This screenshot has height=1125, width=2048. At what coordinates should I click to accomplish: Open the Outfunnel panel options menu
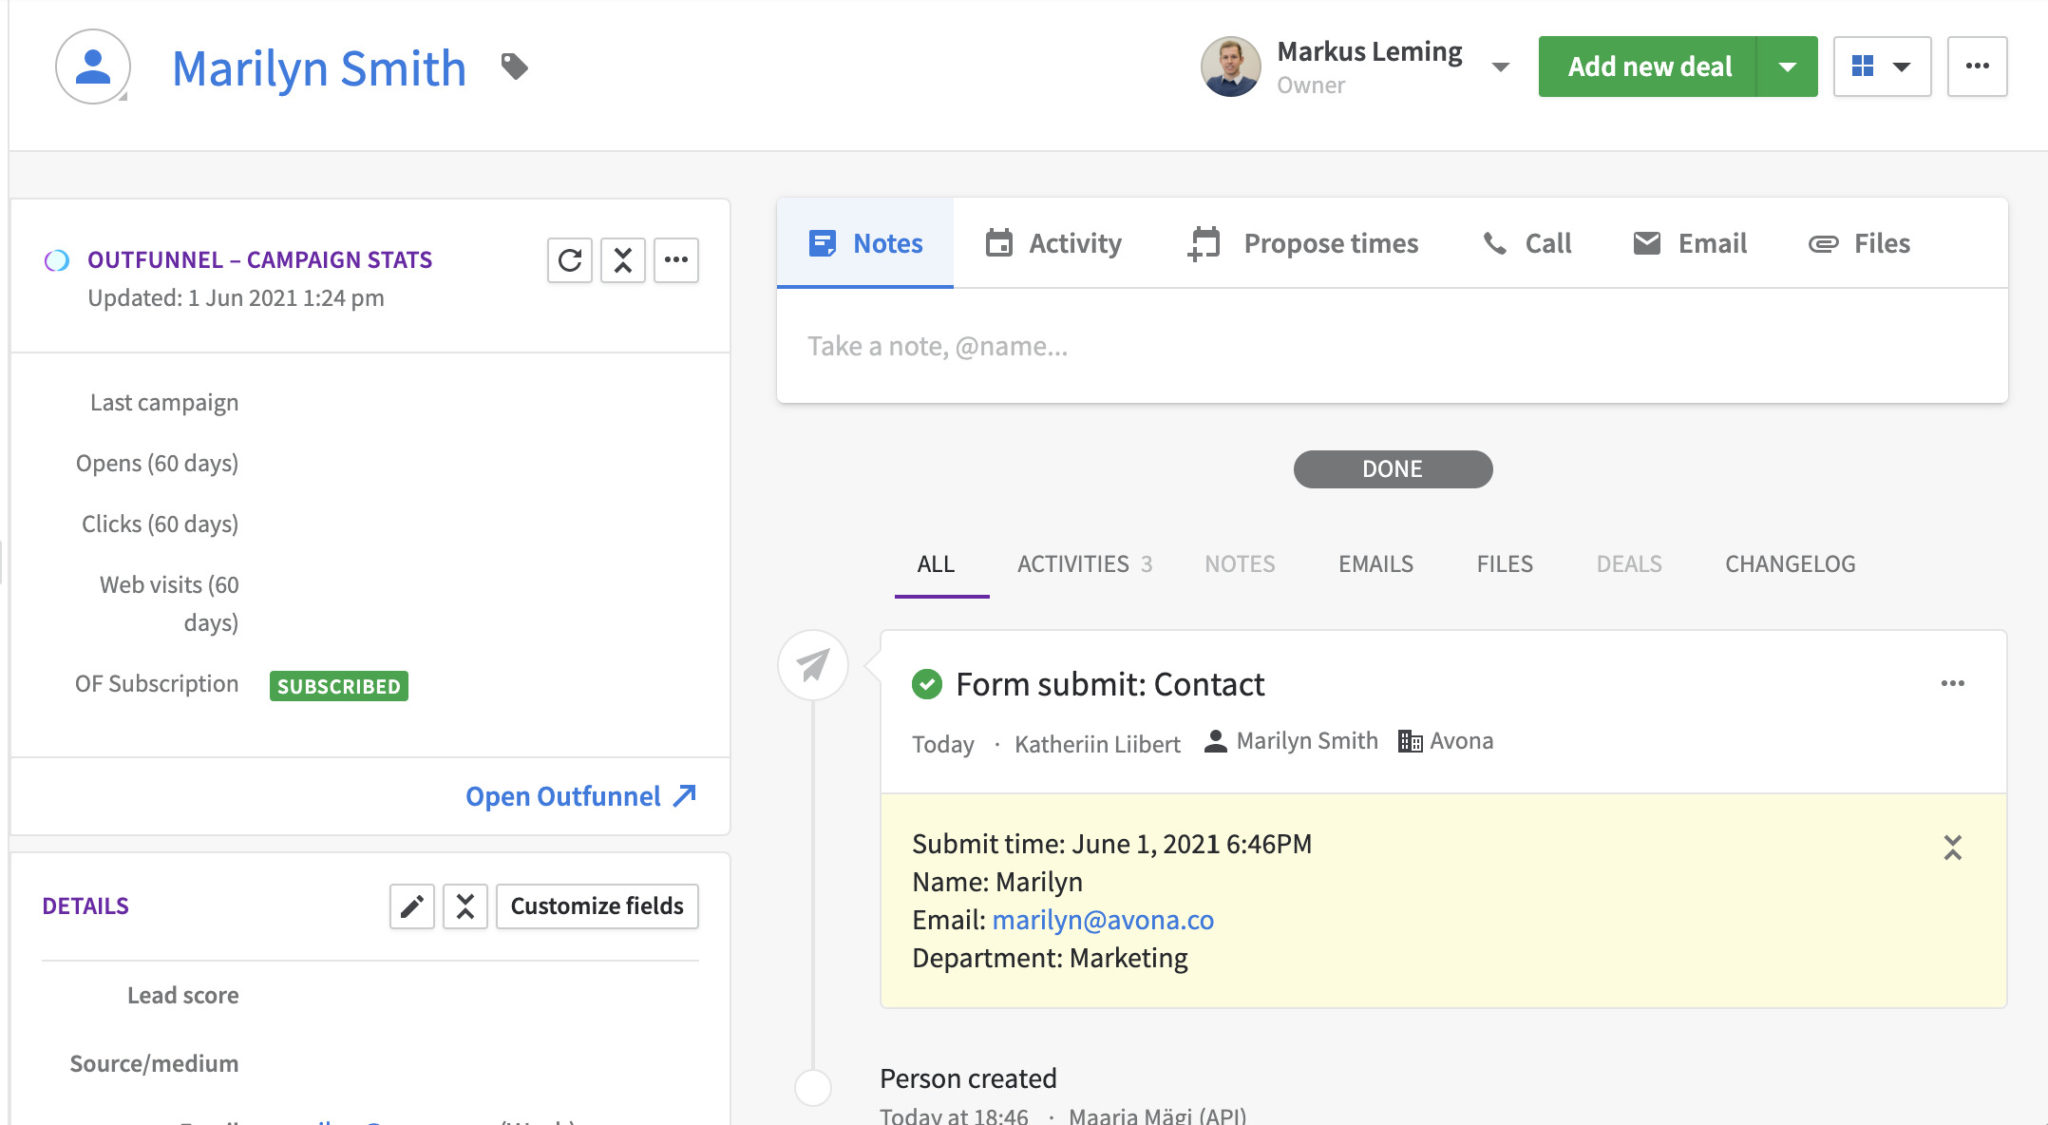(676, 260)
